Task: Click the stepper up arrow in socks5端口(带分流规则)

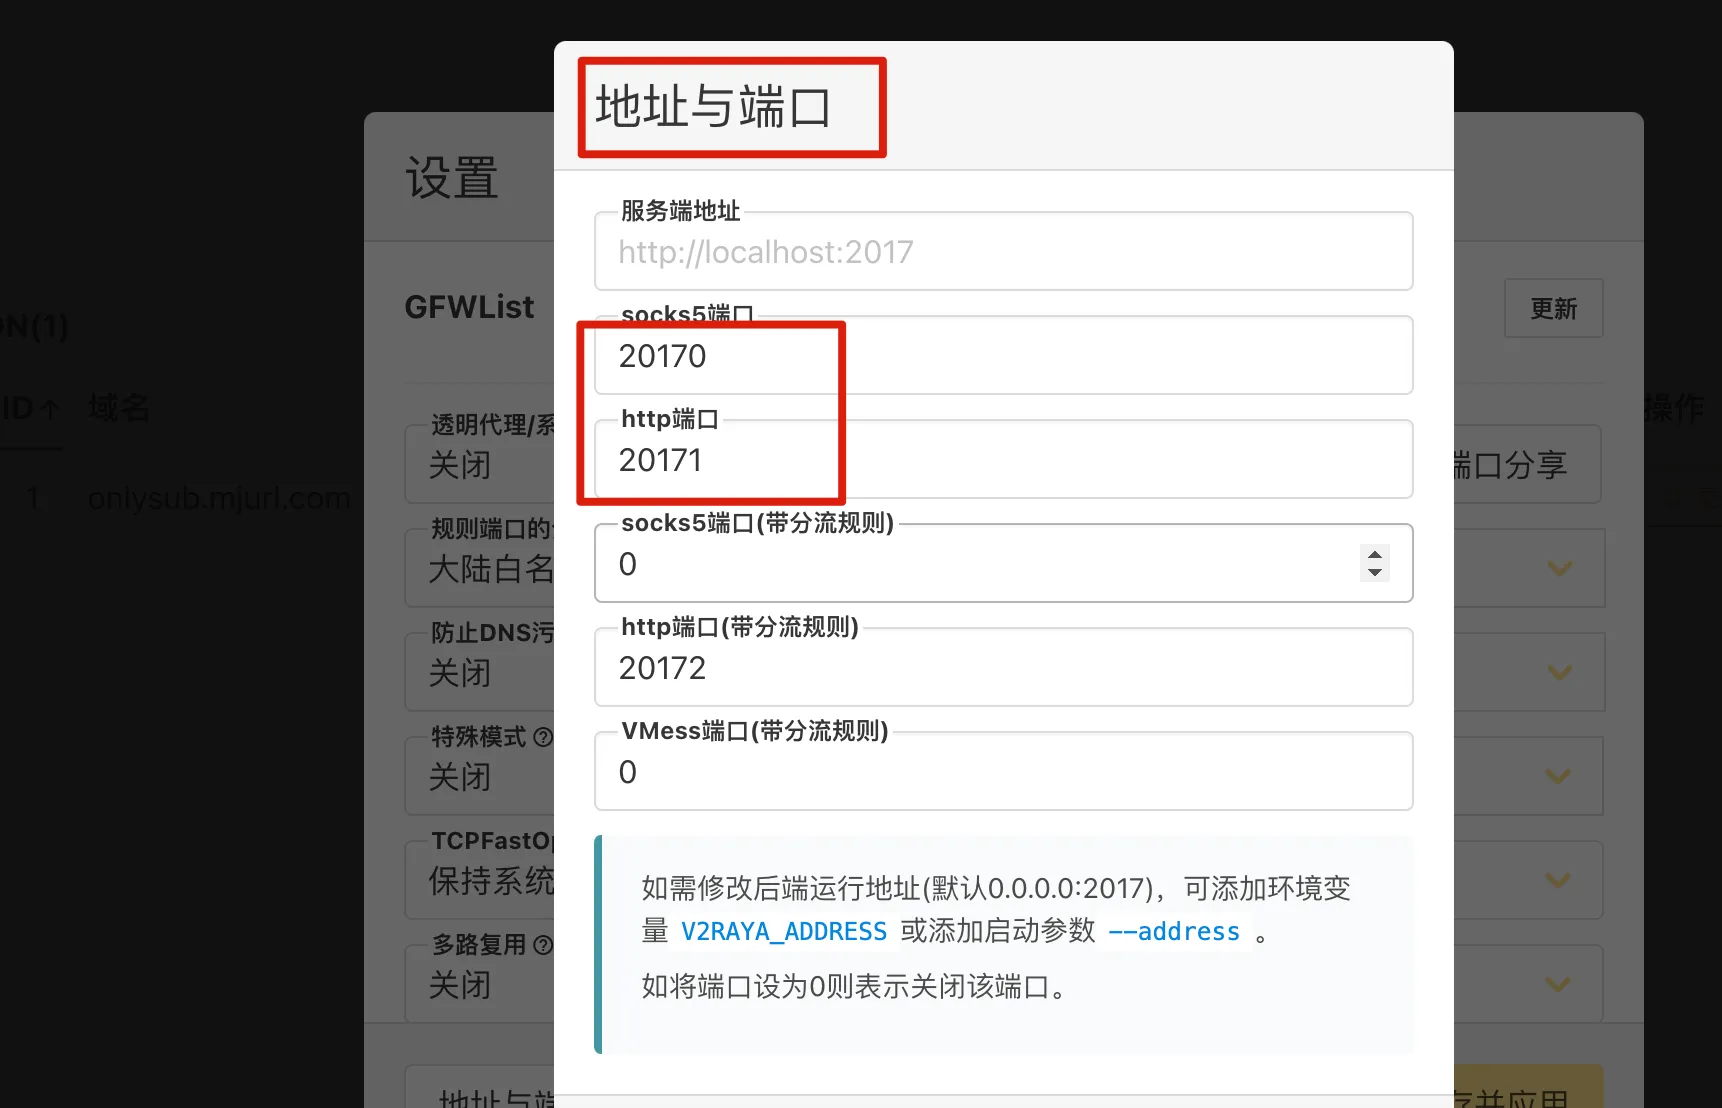Action: click(x=1375, y=555)
